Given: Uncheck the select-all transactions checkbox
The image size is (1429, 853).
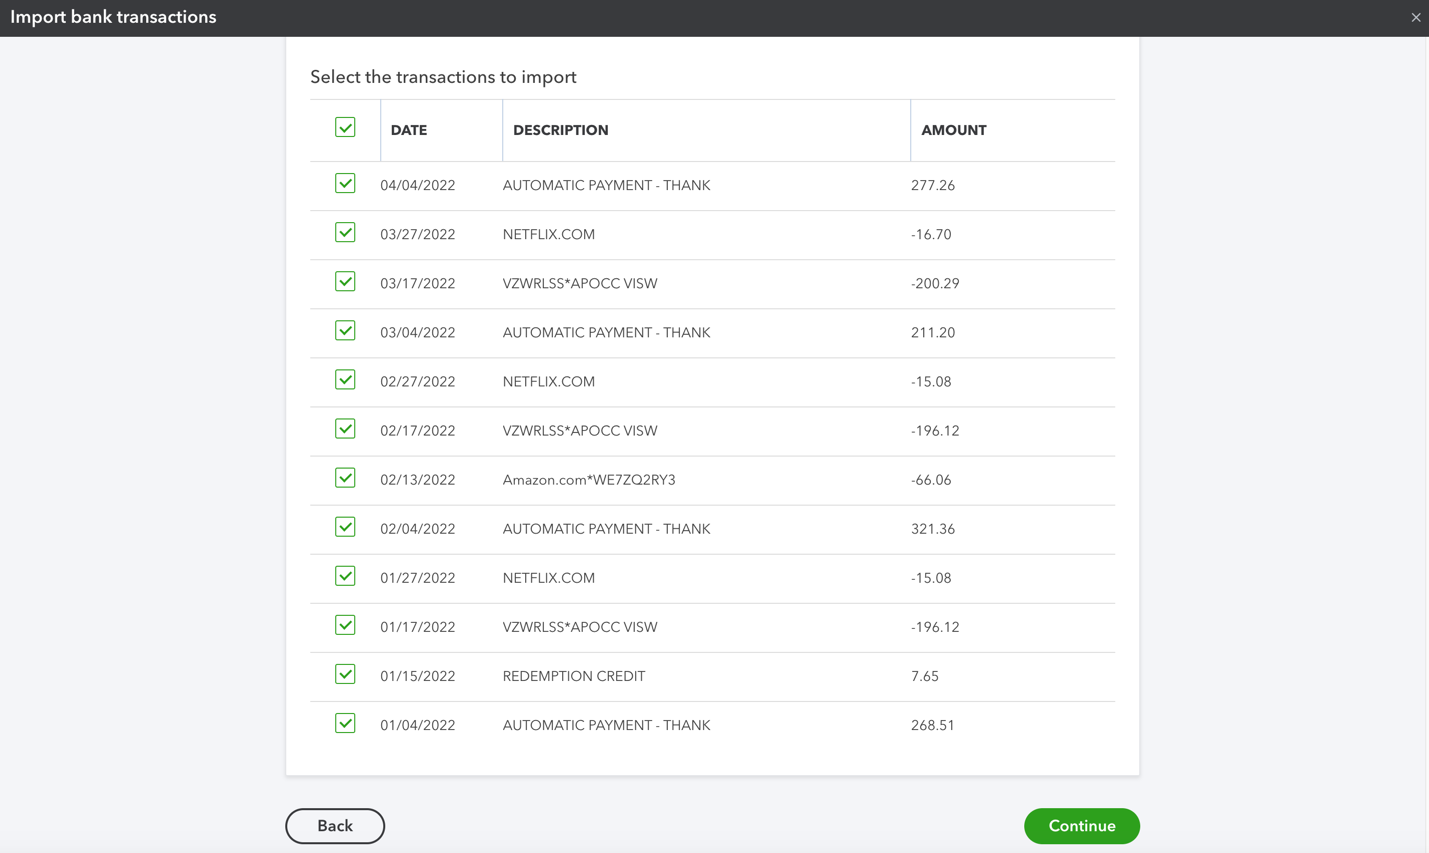Looking at the screenshot, I should coord(345,128).
